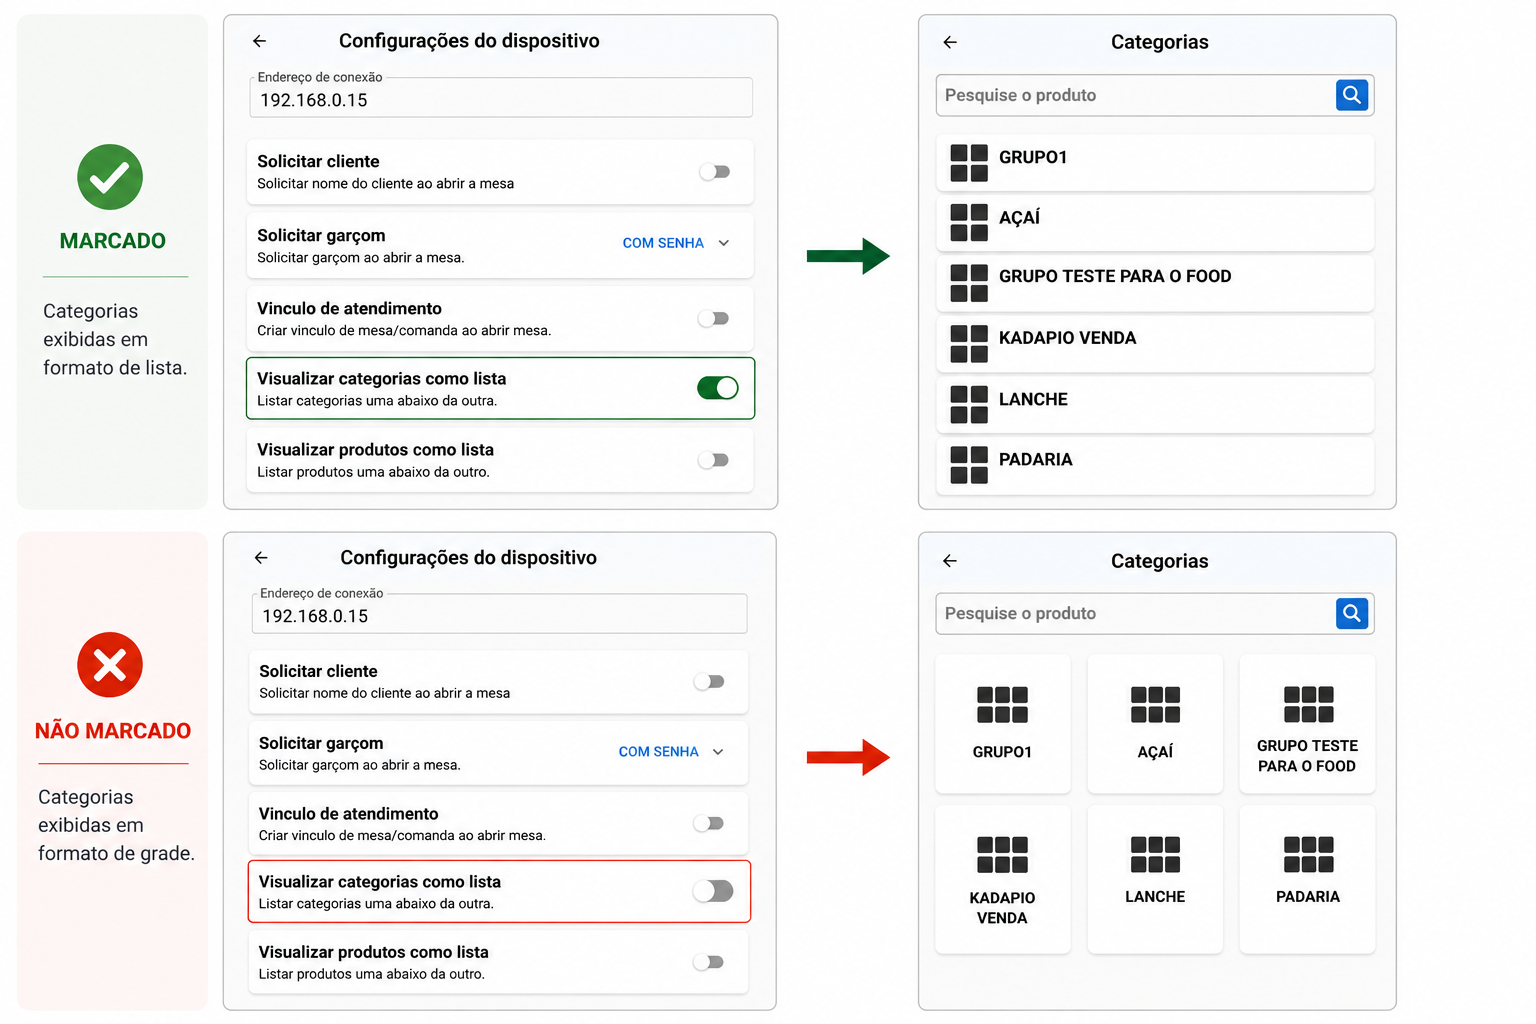Screen dimensions: 1536x1024
Task: Click the grid icon beside GRUPO1 in list
Action: click(969, 163)
